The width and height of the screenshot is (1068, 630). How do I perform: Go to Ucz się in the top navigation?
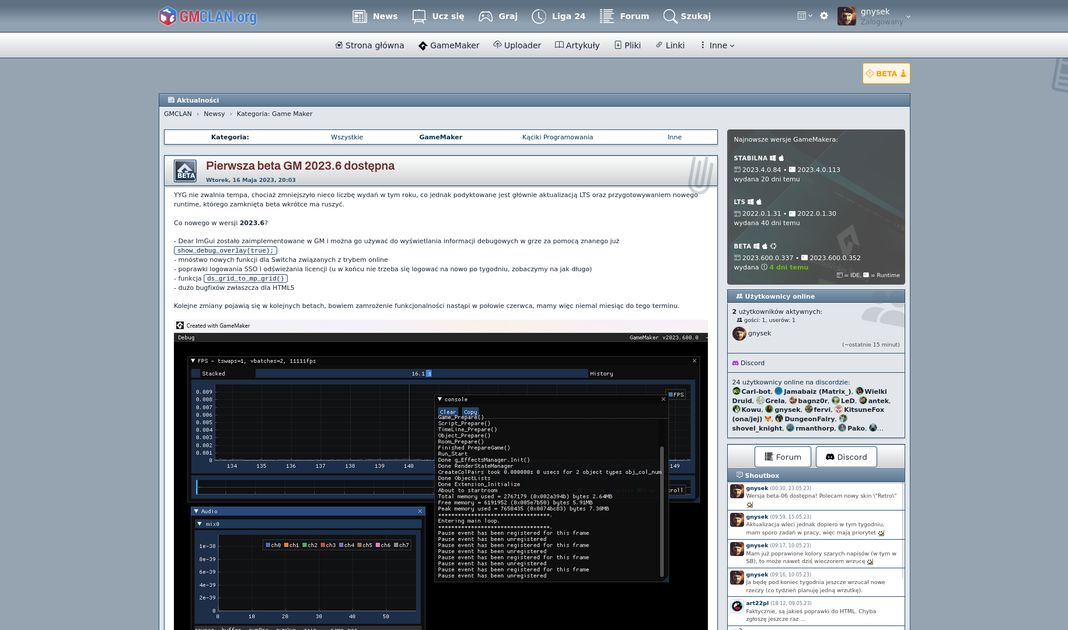tap(438, 16)
